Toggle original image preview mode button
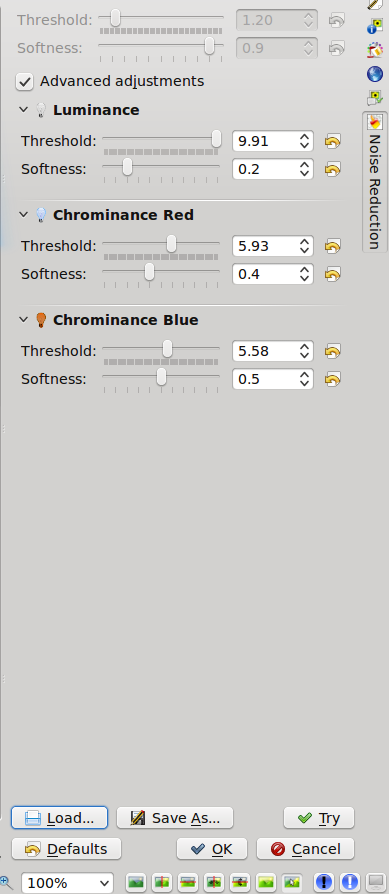Viewport: 389px width, 894px height. click(x=136, y=882)
